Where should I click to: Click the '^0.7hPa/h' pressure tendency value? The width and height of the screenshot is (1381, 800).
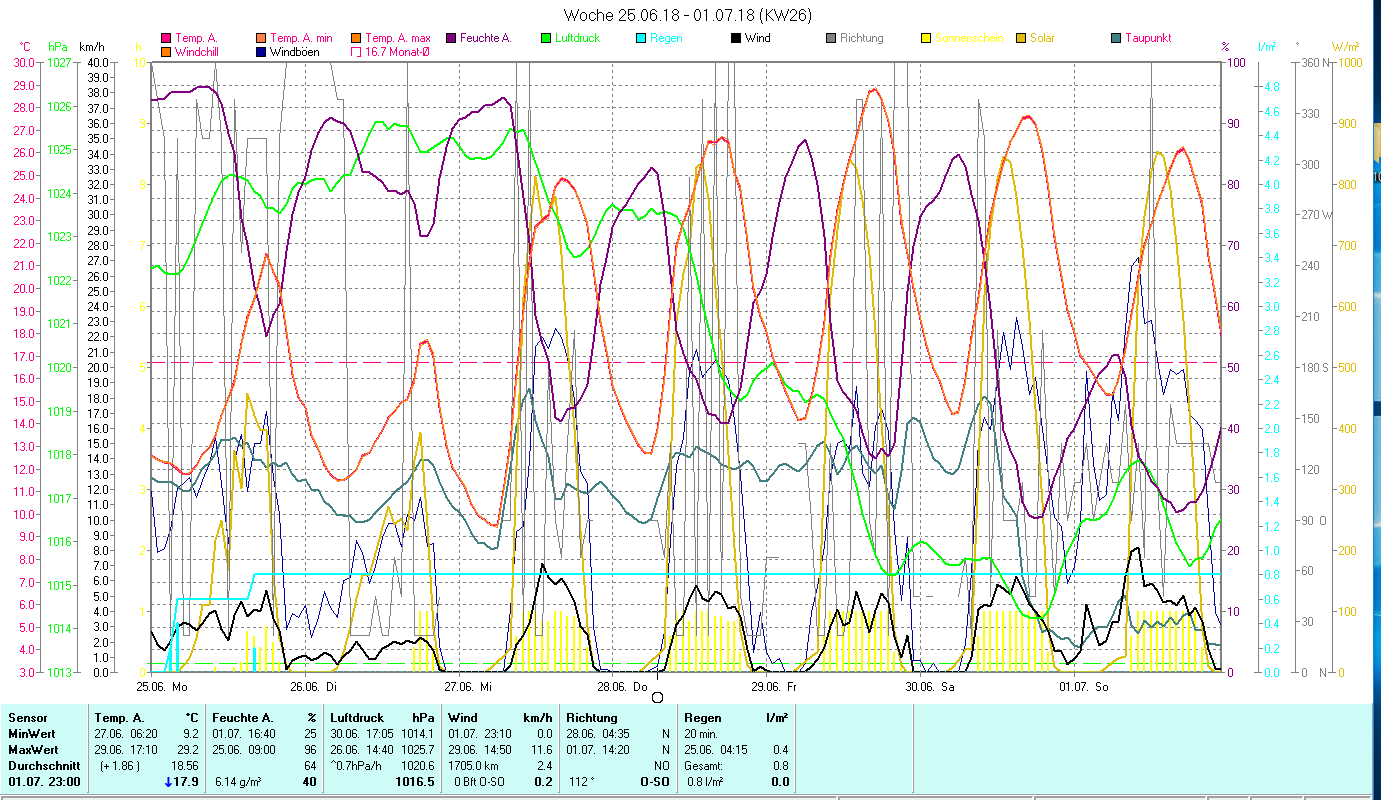357,765
